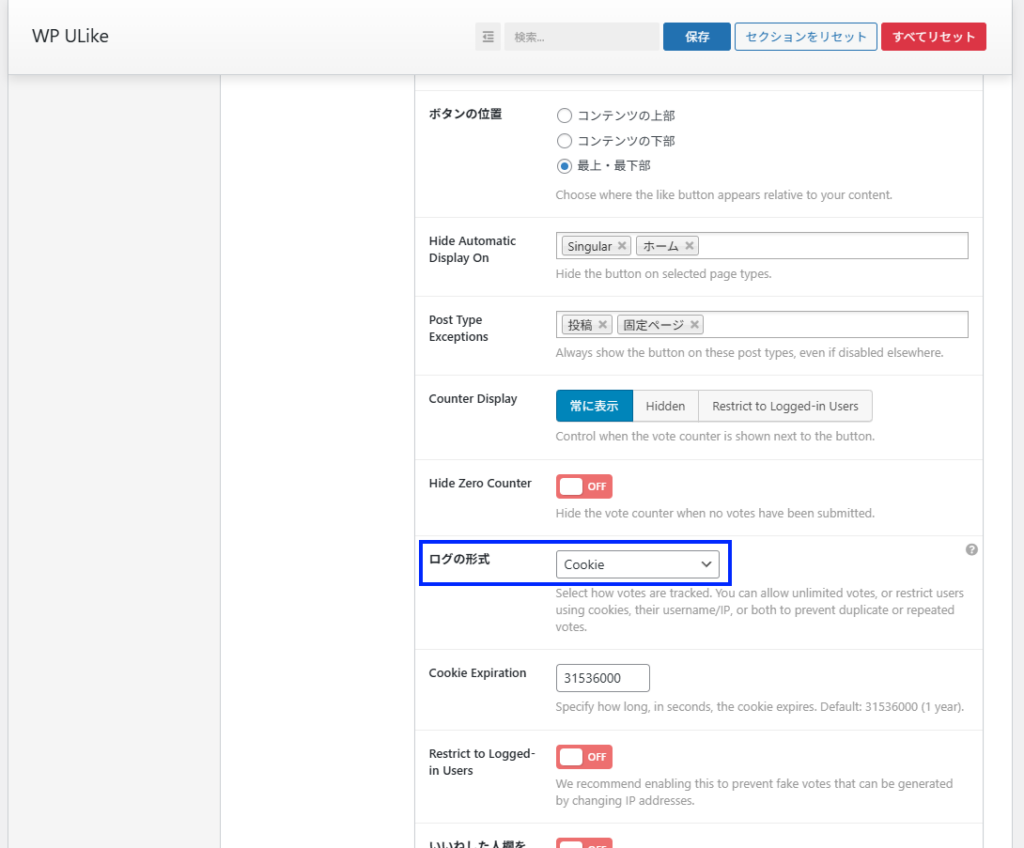Open the ログの形式 Cookie dropdown
This screenshot has width=1024, height=848.
click(x=637, y=565)
